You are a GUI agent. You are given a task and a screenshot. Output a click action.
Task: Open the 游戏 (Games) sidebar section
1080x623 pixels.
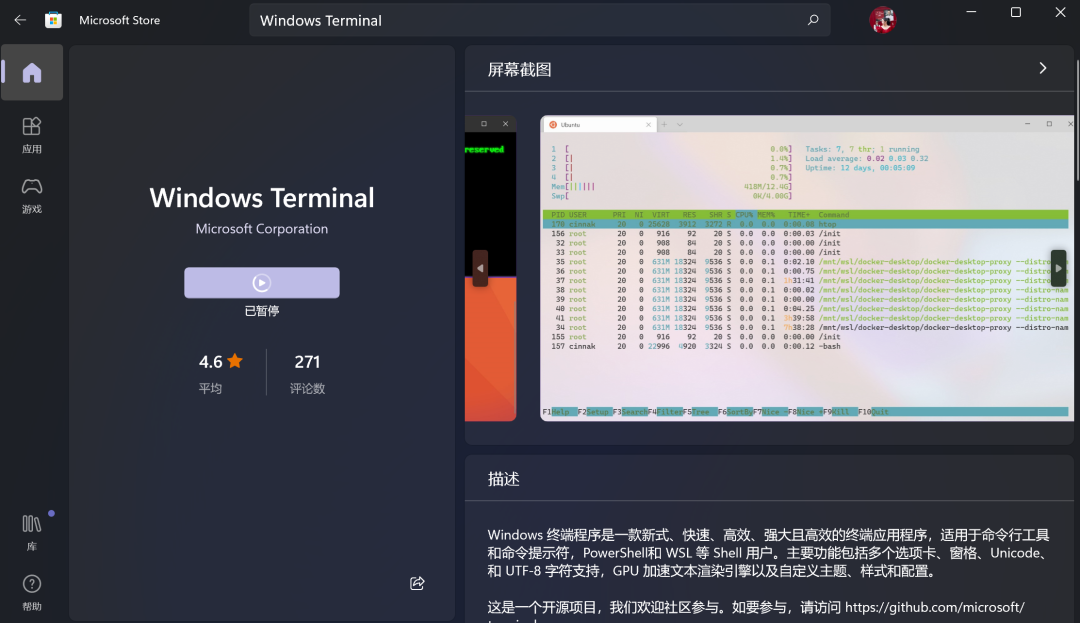click(x=32, y=196)
